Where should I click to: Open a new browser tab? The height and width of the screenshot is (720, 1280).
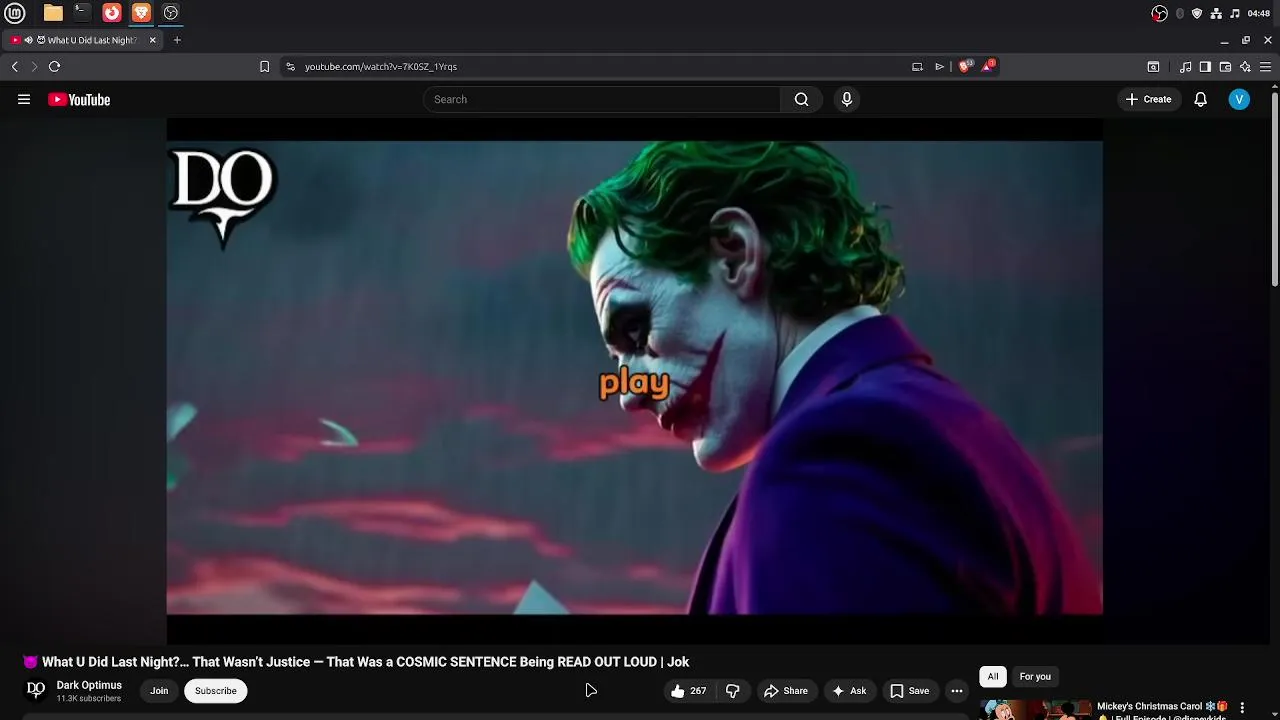tap(177, 40)
